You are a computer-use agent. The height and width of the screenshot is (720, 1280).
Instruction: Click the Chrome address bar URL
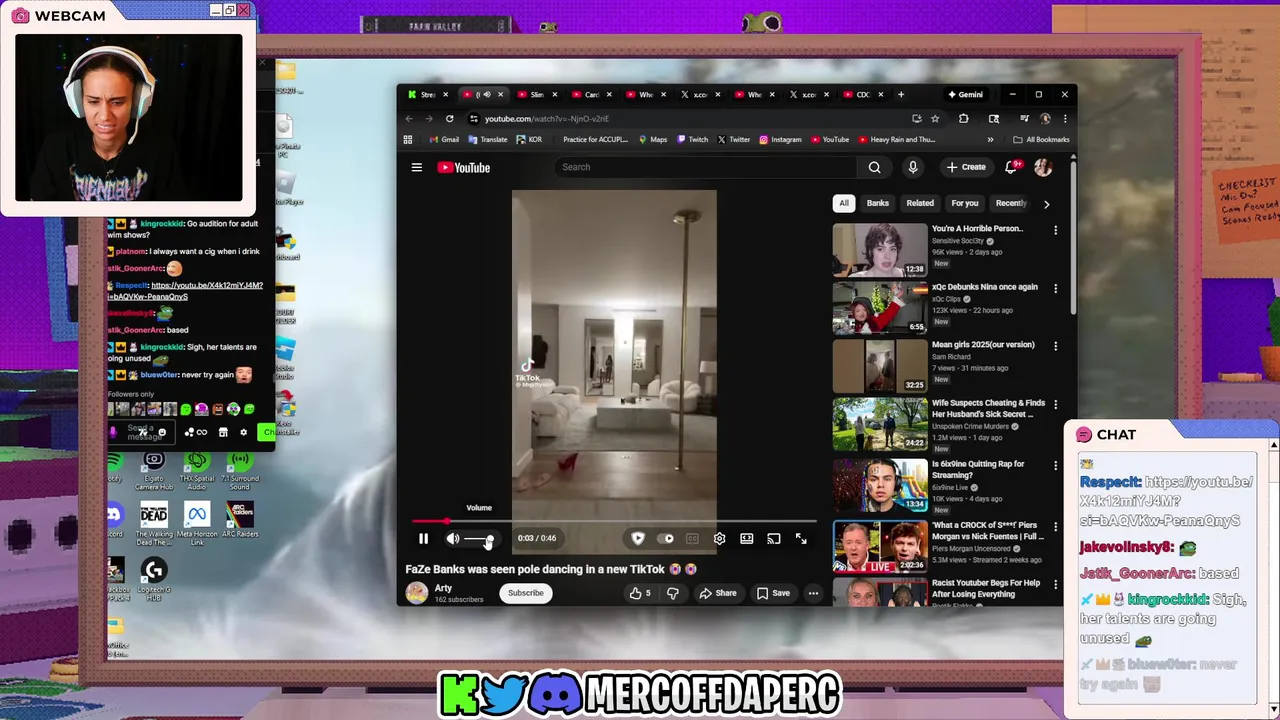click(546, 118)
